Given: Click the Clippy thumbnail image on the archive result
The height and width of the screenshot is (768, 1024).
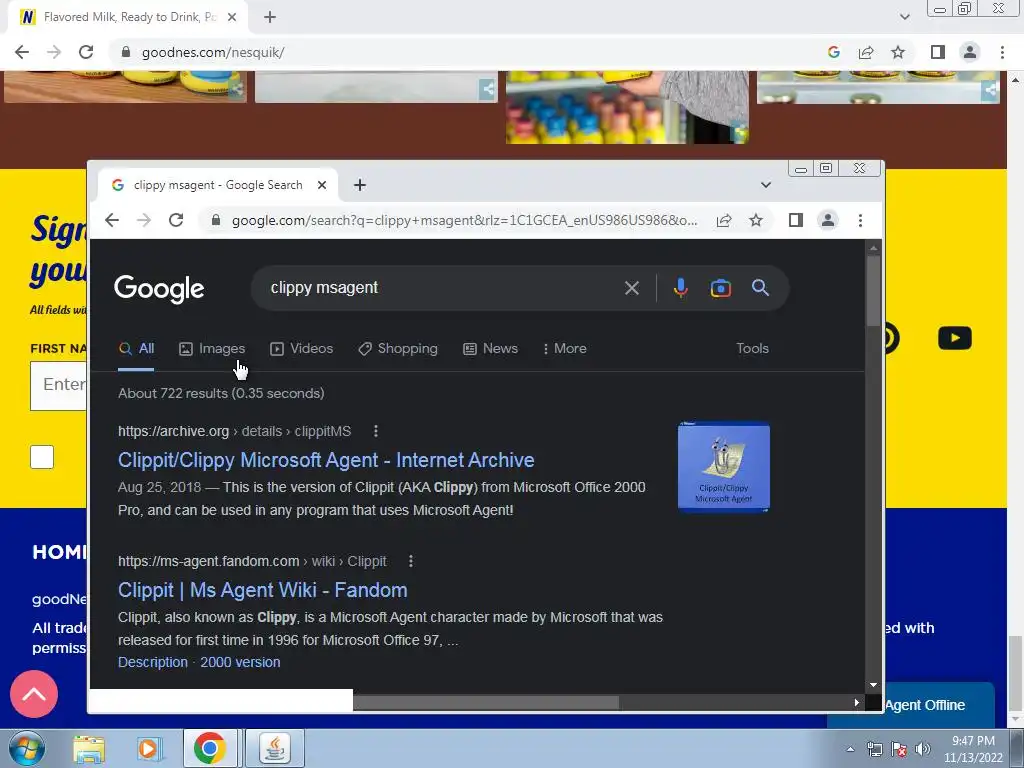Looking at the screenshot, I should pyautogui.click(x=724, y=467).
